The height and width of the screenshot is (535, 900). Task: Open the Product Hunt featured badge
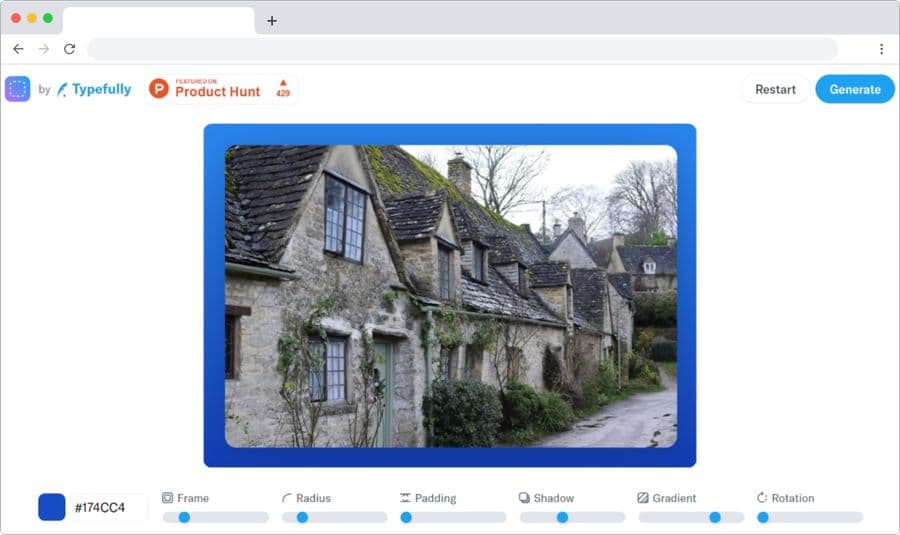click(222, 89)
